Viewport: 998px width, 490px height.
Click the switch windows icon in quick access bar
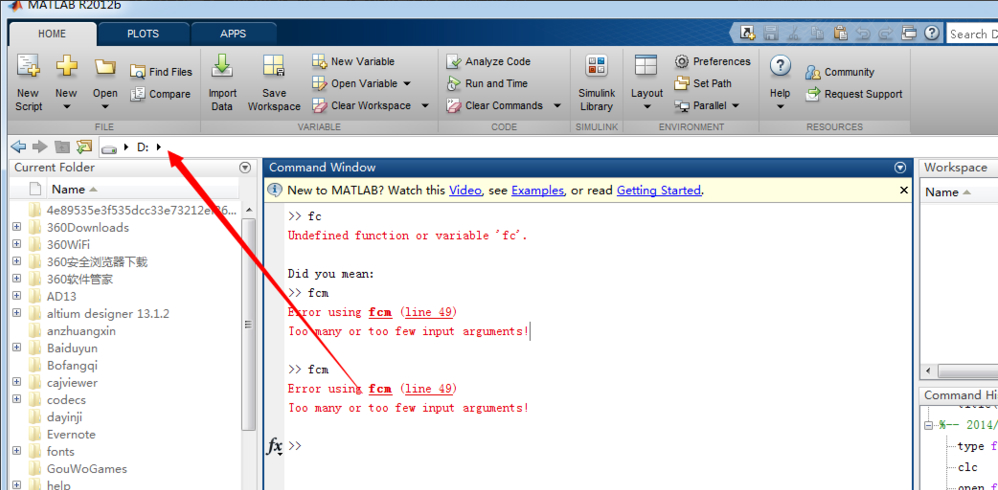(x=909, y=33)
